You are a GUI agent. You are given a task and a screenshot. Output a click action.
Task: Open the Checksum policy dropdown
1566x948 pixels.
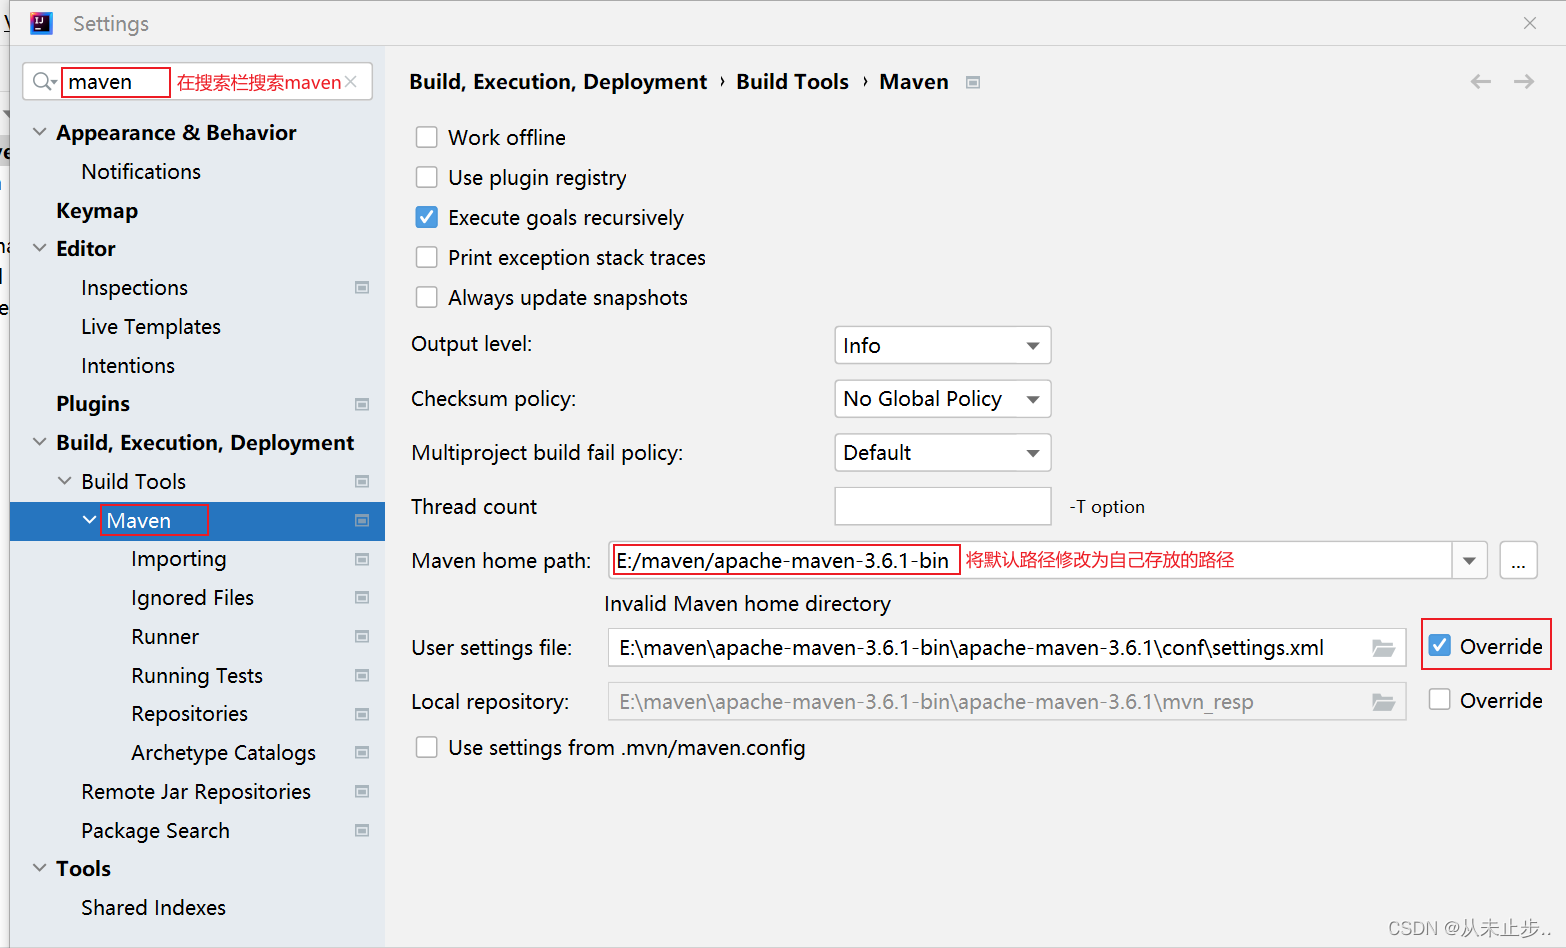coord(943,399)
